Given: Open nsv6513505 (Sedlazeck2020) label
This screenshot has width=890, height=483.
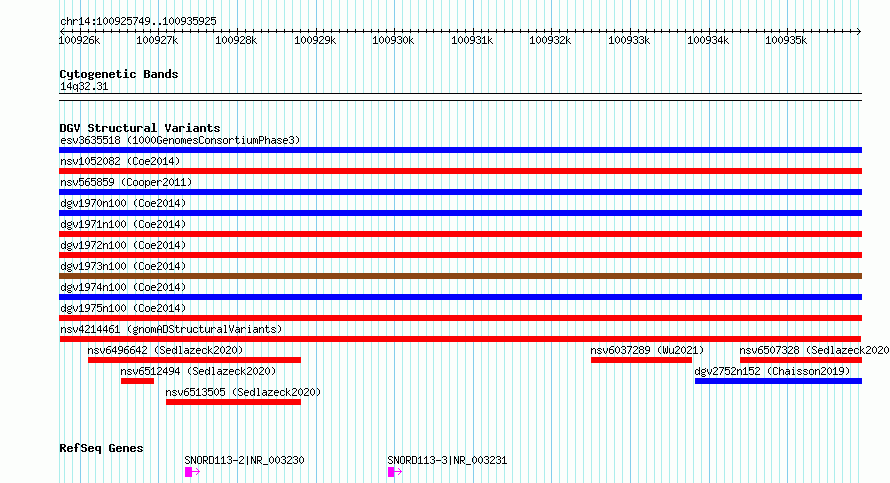Looking at the screenshot, I should (243, 392).
